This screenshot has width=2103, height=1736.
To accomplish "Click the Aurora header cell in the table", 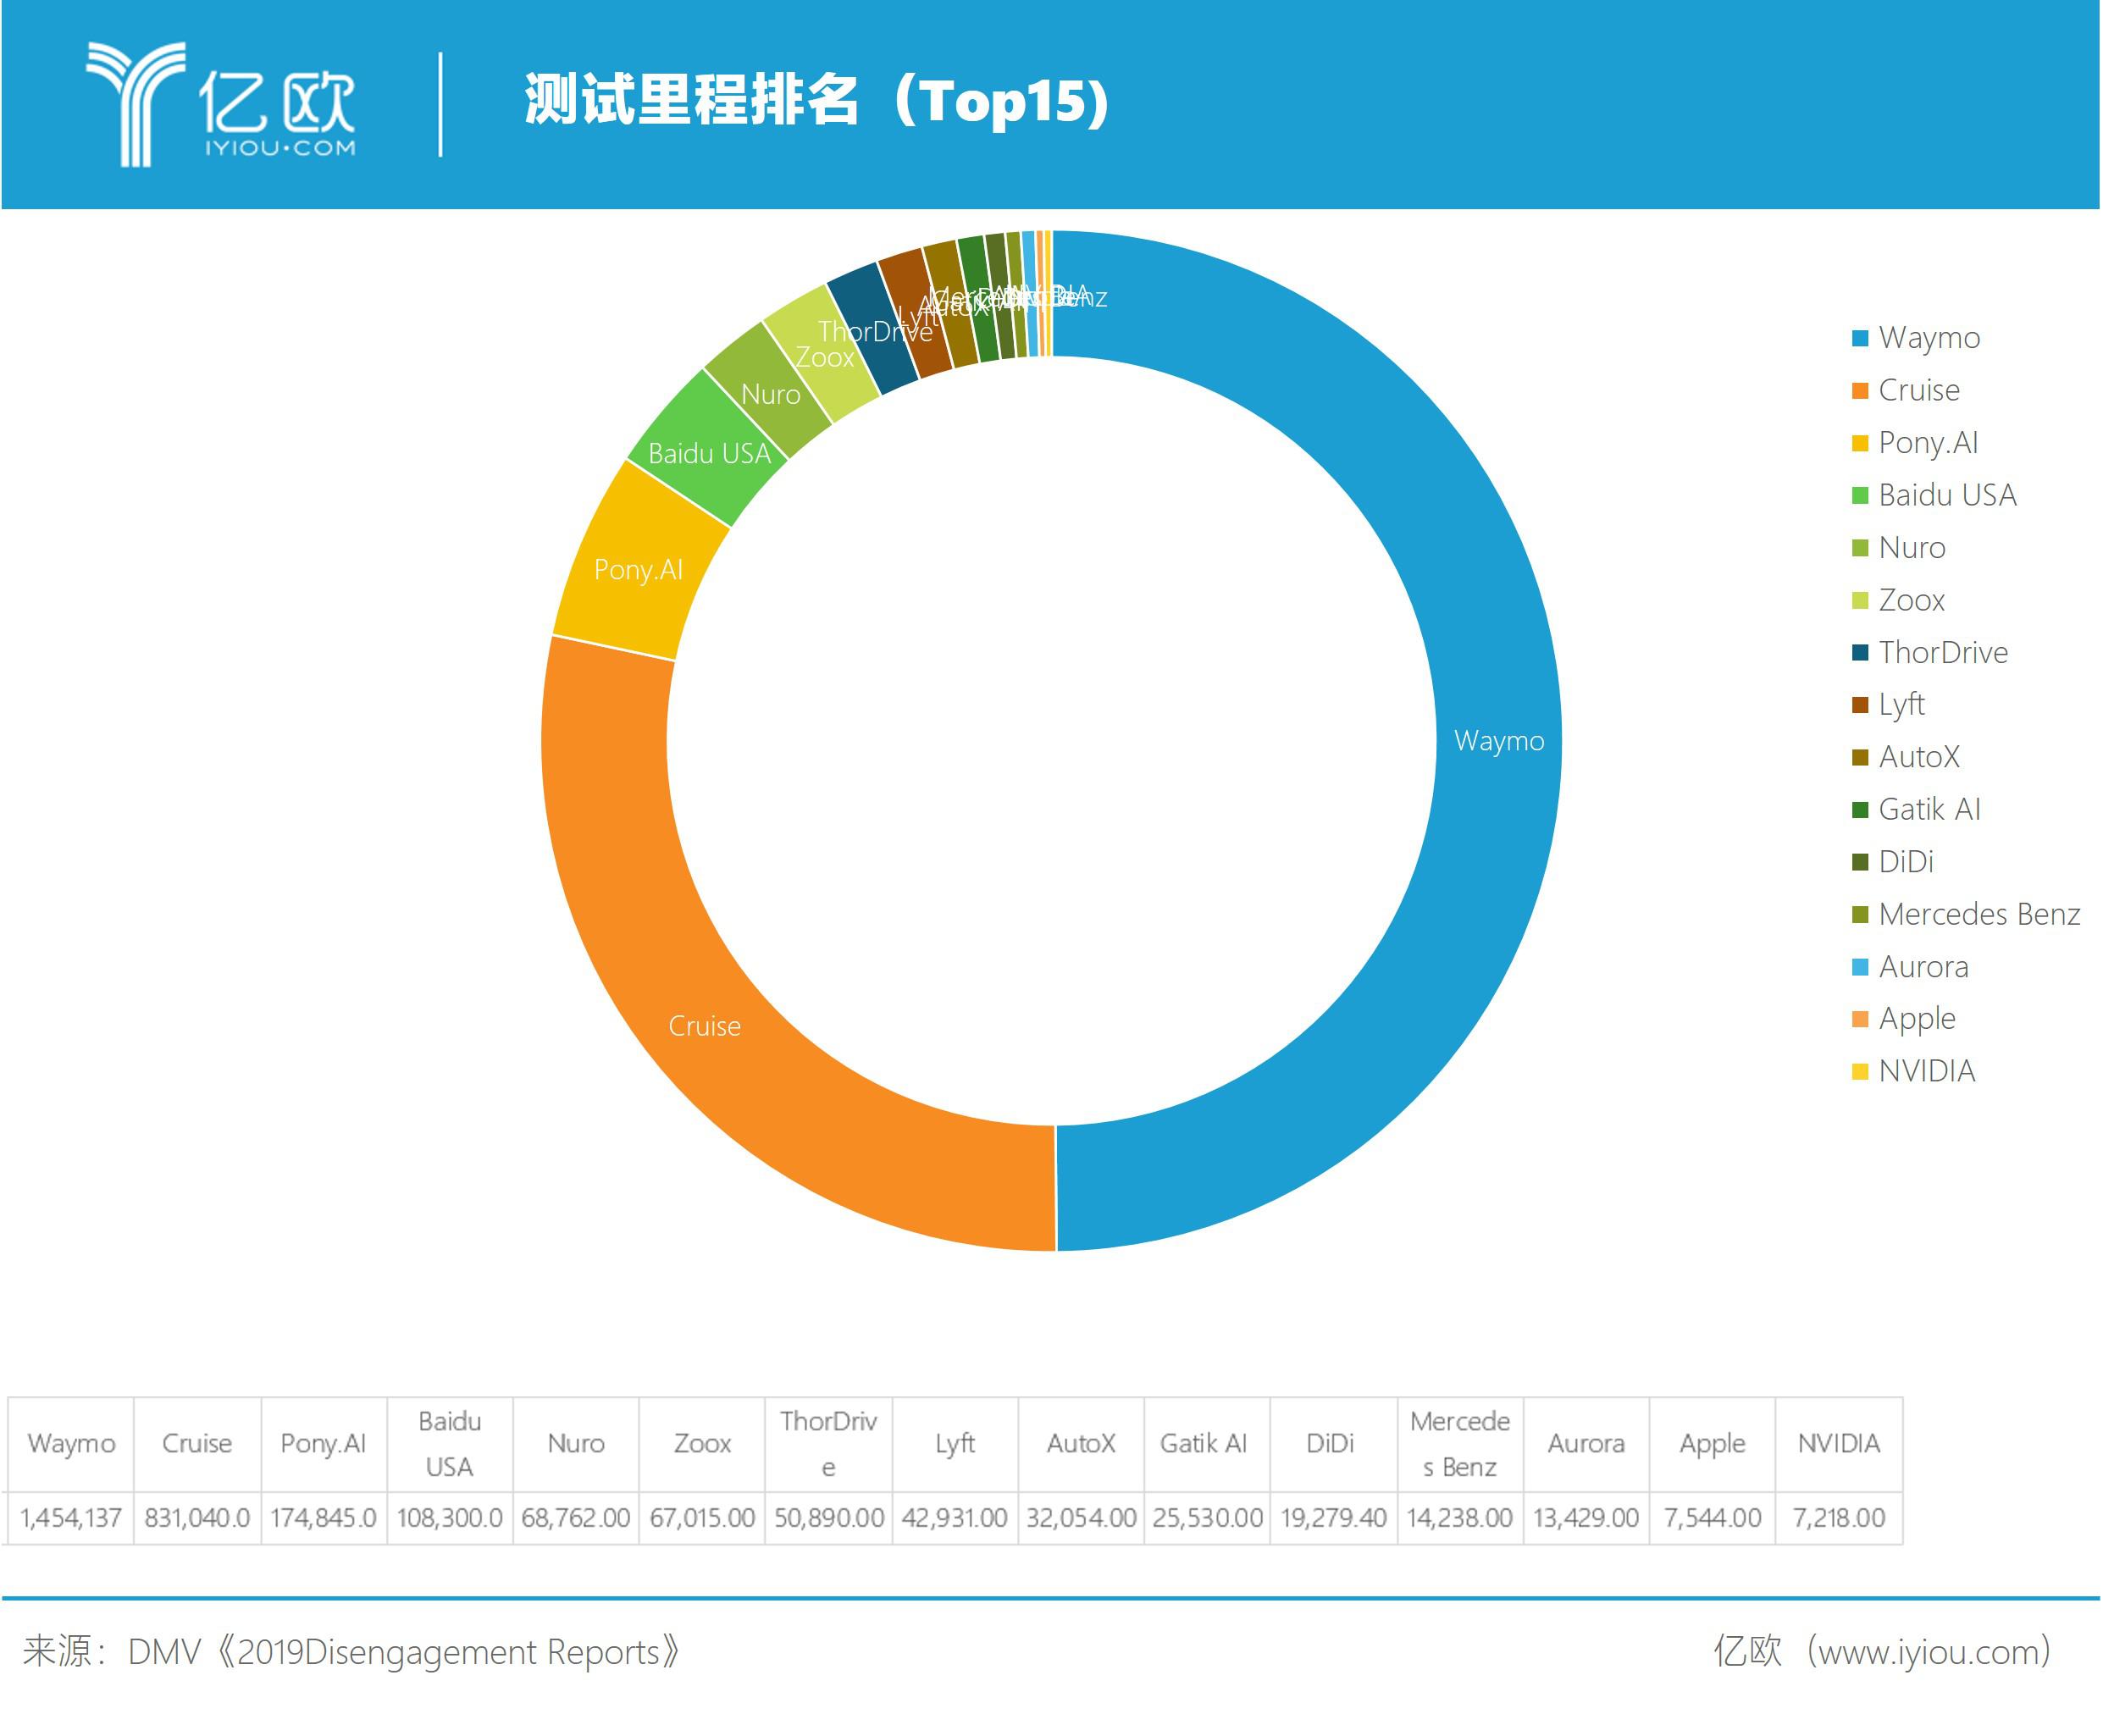I will pos(1586,1444).
